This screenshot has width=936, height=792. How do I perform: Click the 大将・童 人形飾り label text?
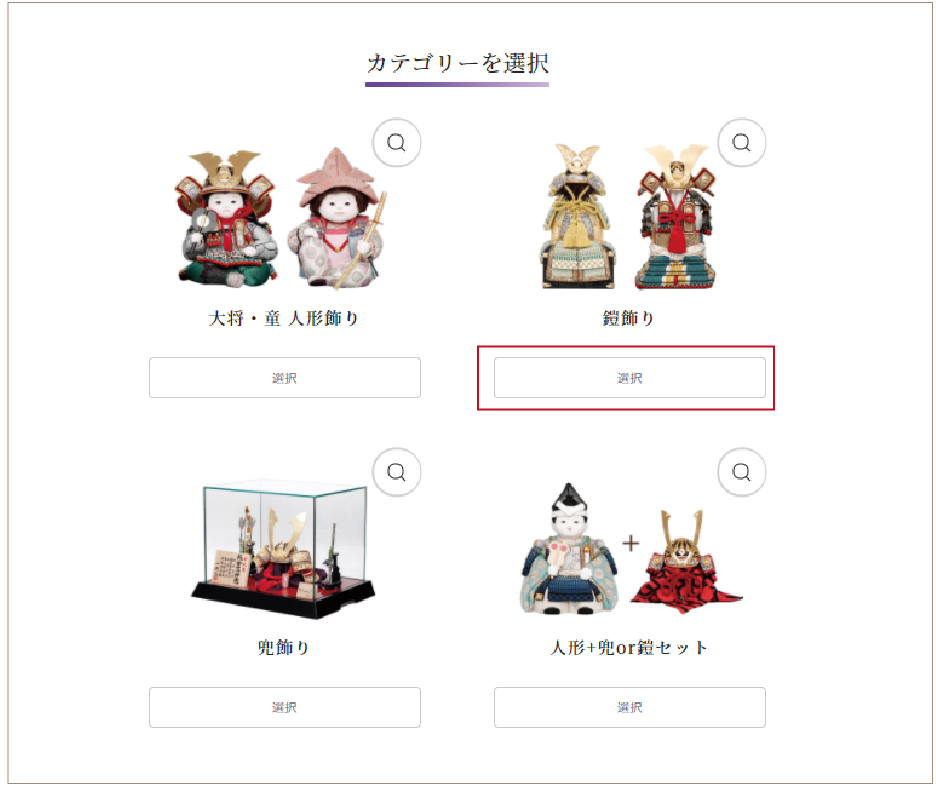(x=284, y=318)
